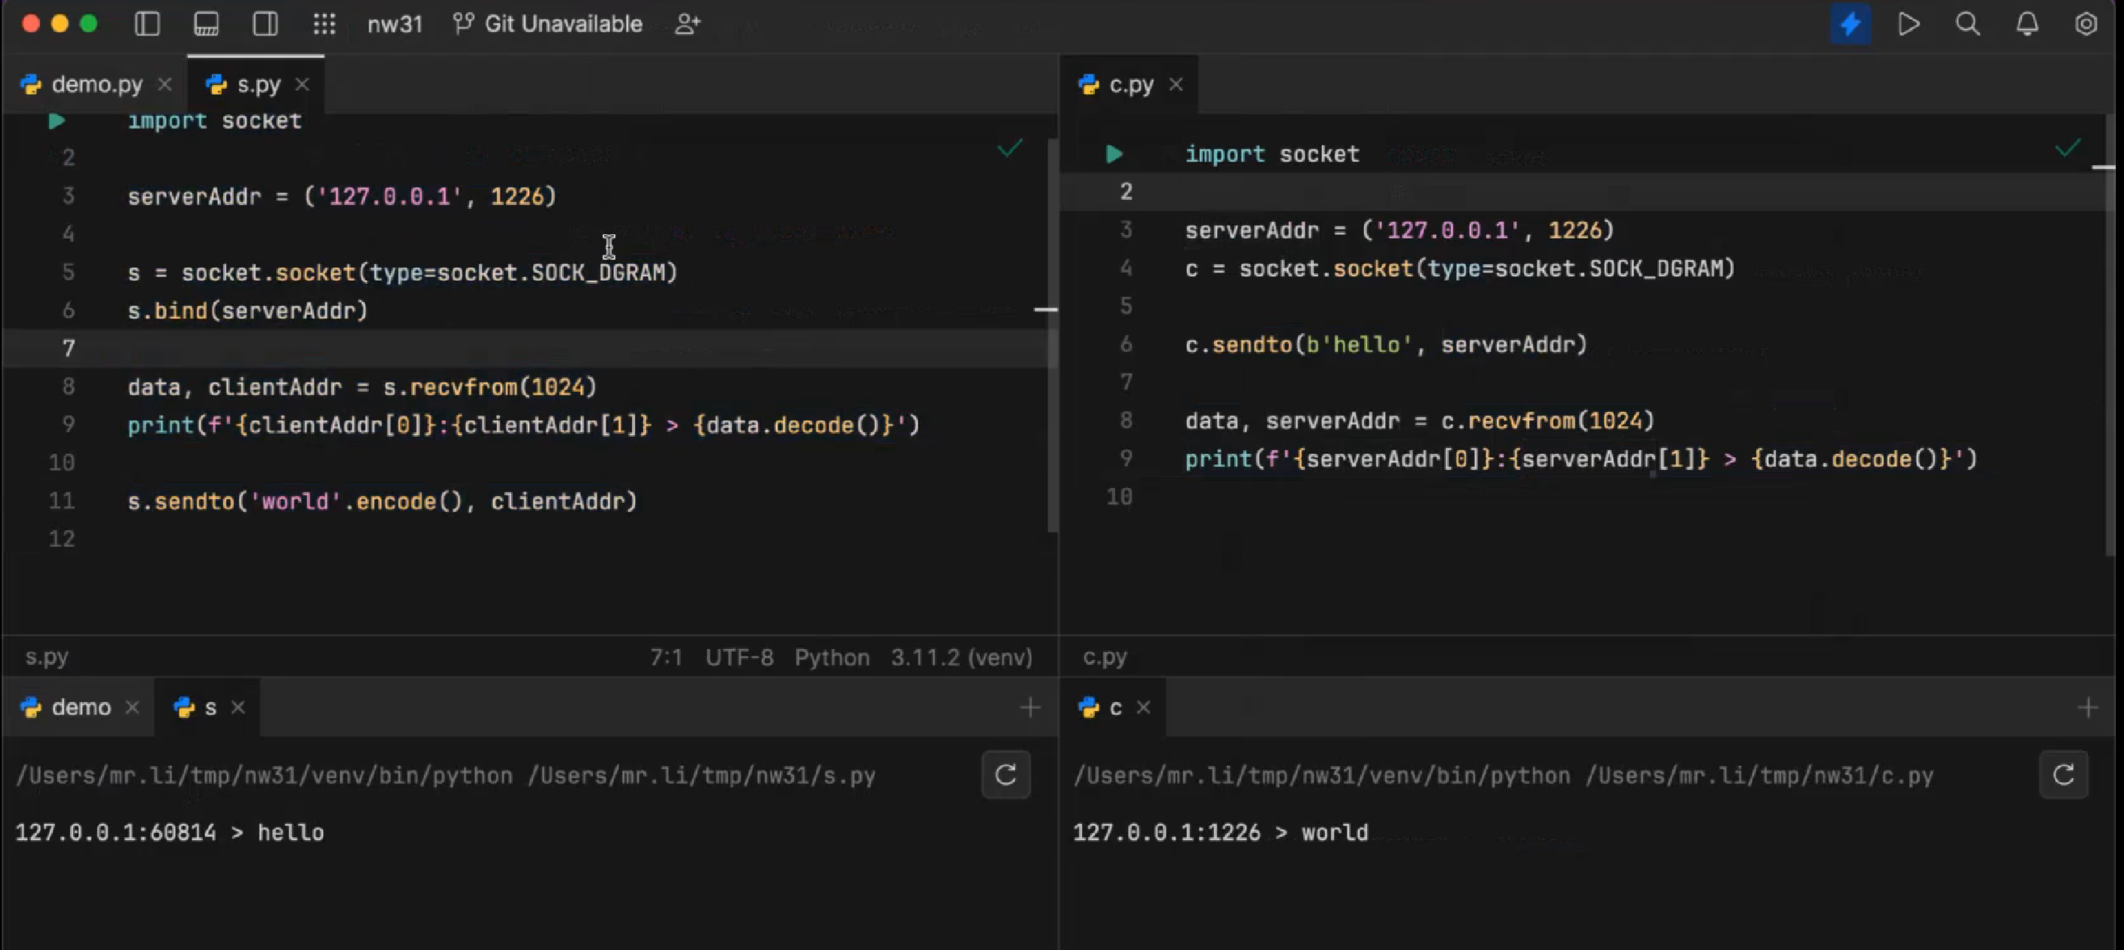Open notifications bell
Image resolution: width=2124 pixels, height=950 pixels.
tap(2027, 24)
